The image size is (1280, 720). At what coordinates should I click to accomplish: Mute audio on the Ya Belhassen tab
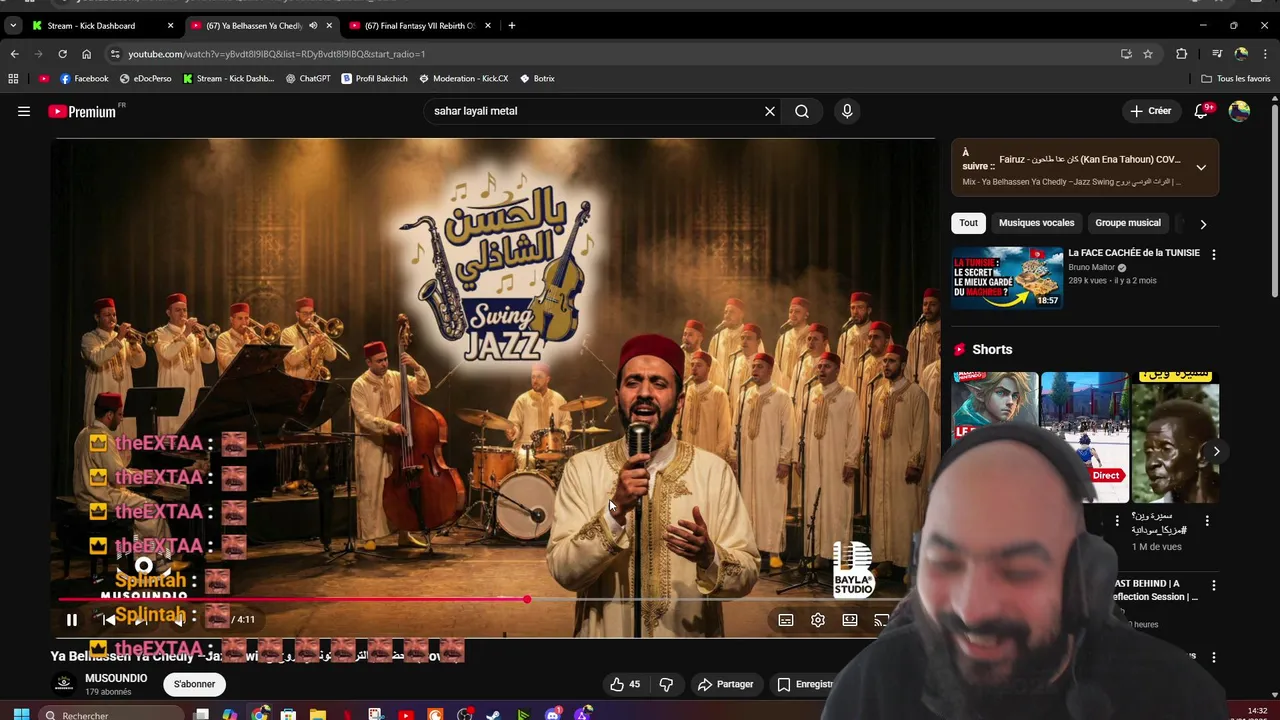(x=312, y=25)
